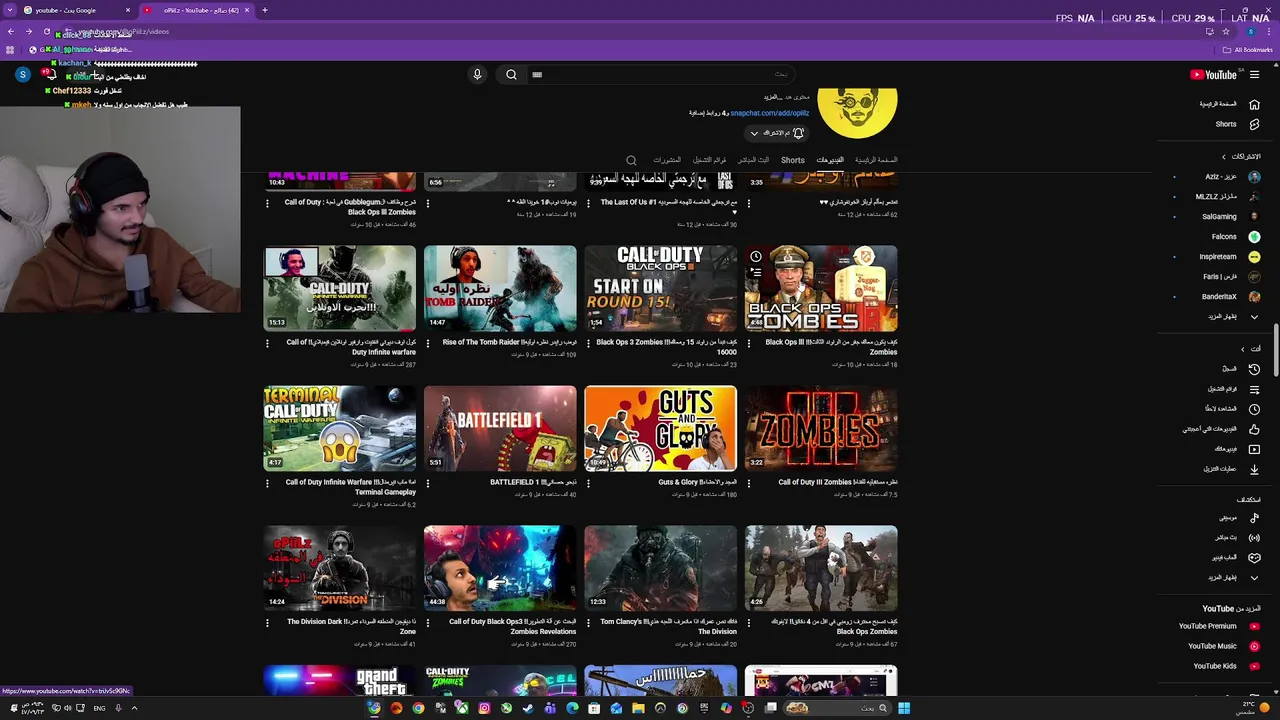Play The Division dark zone thumbnail with 14:24 duration

pos(340,568)
